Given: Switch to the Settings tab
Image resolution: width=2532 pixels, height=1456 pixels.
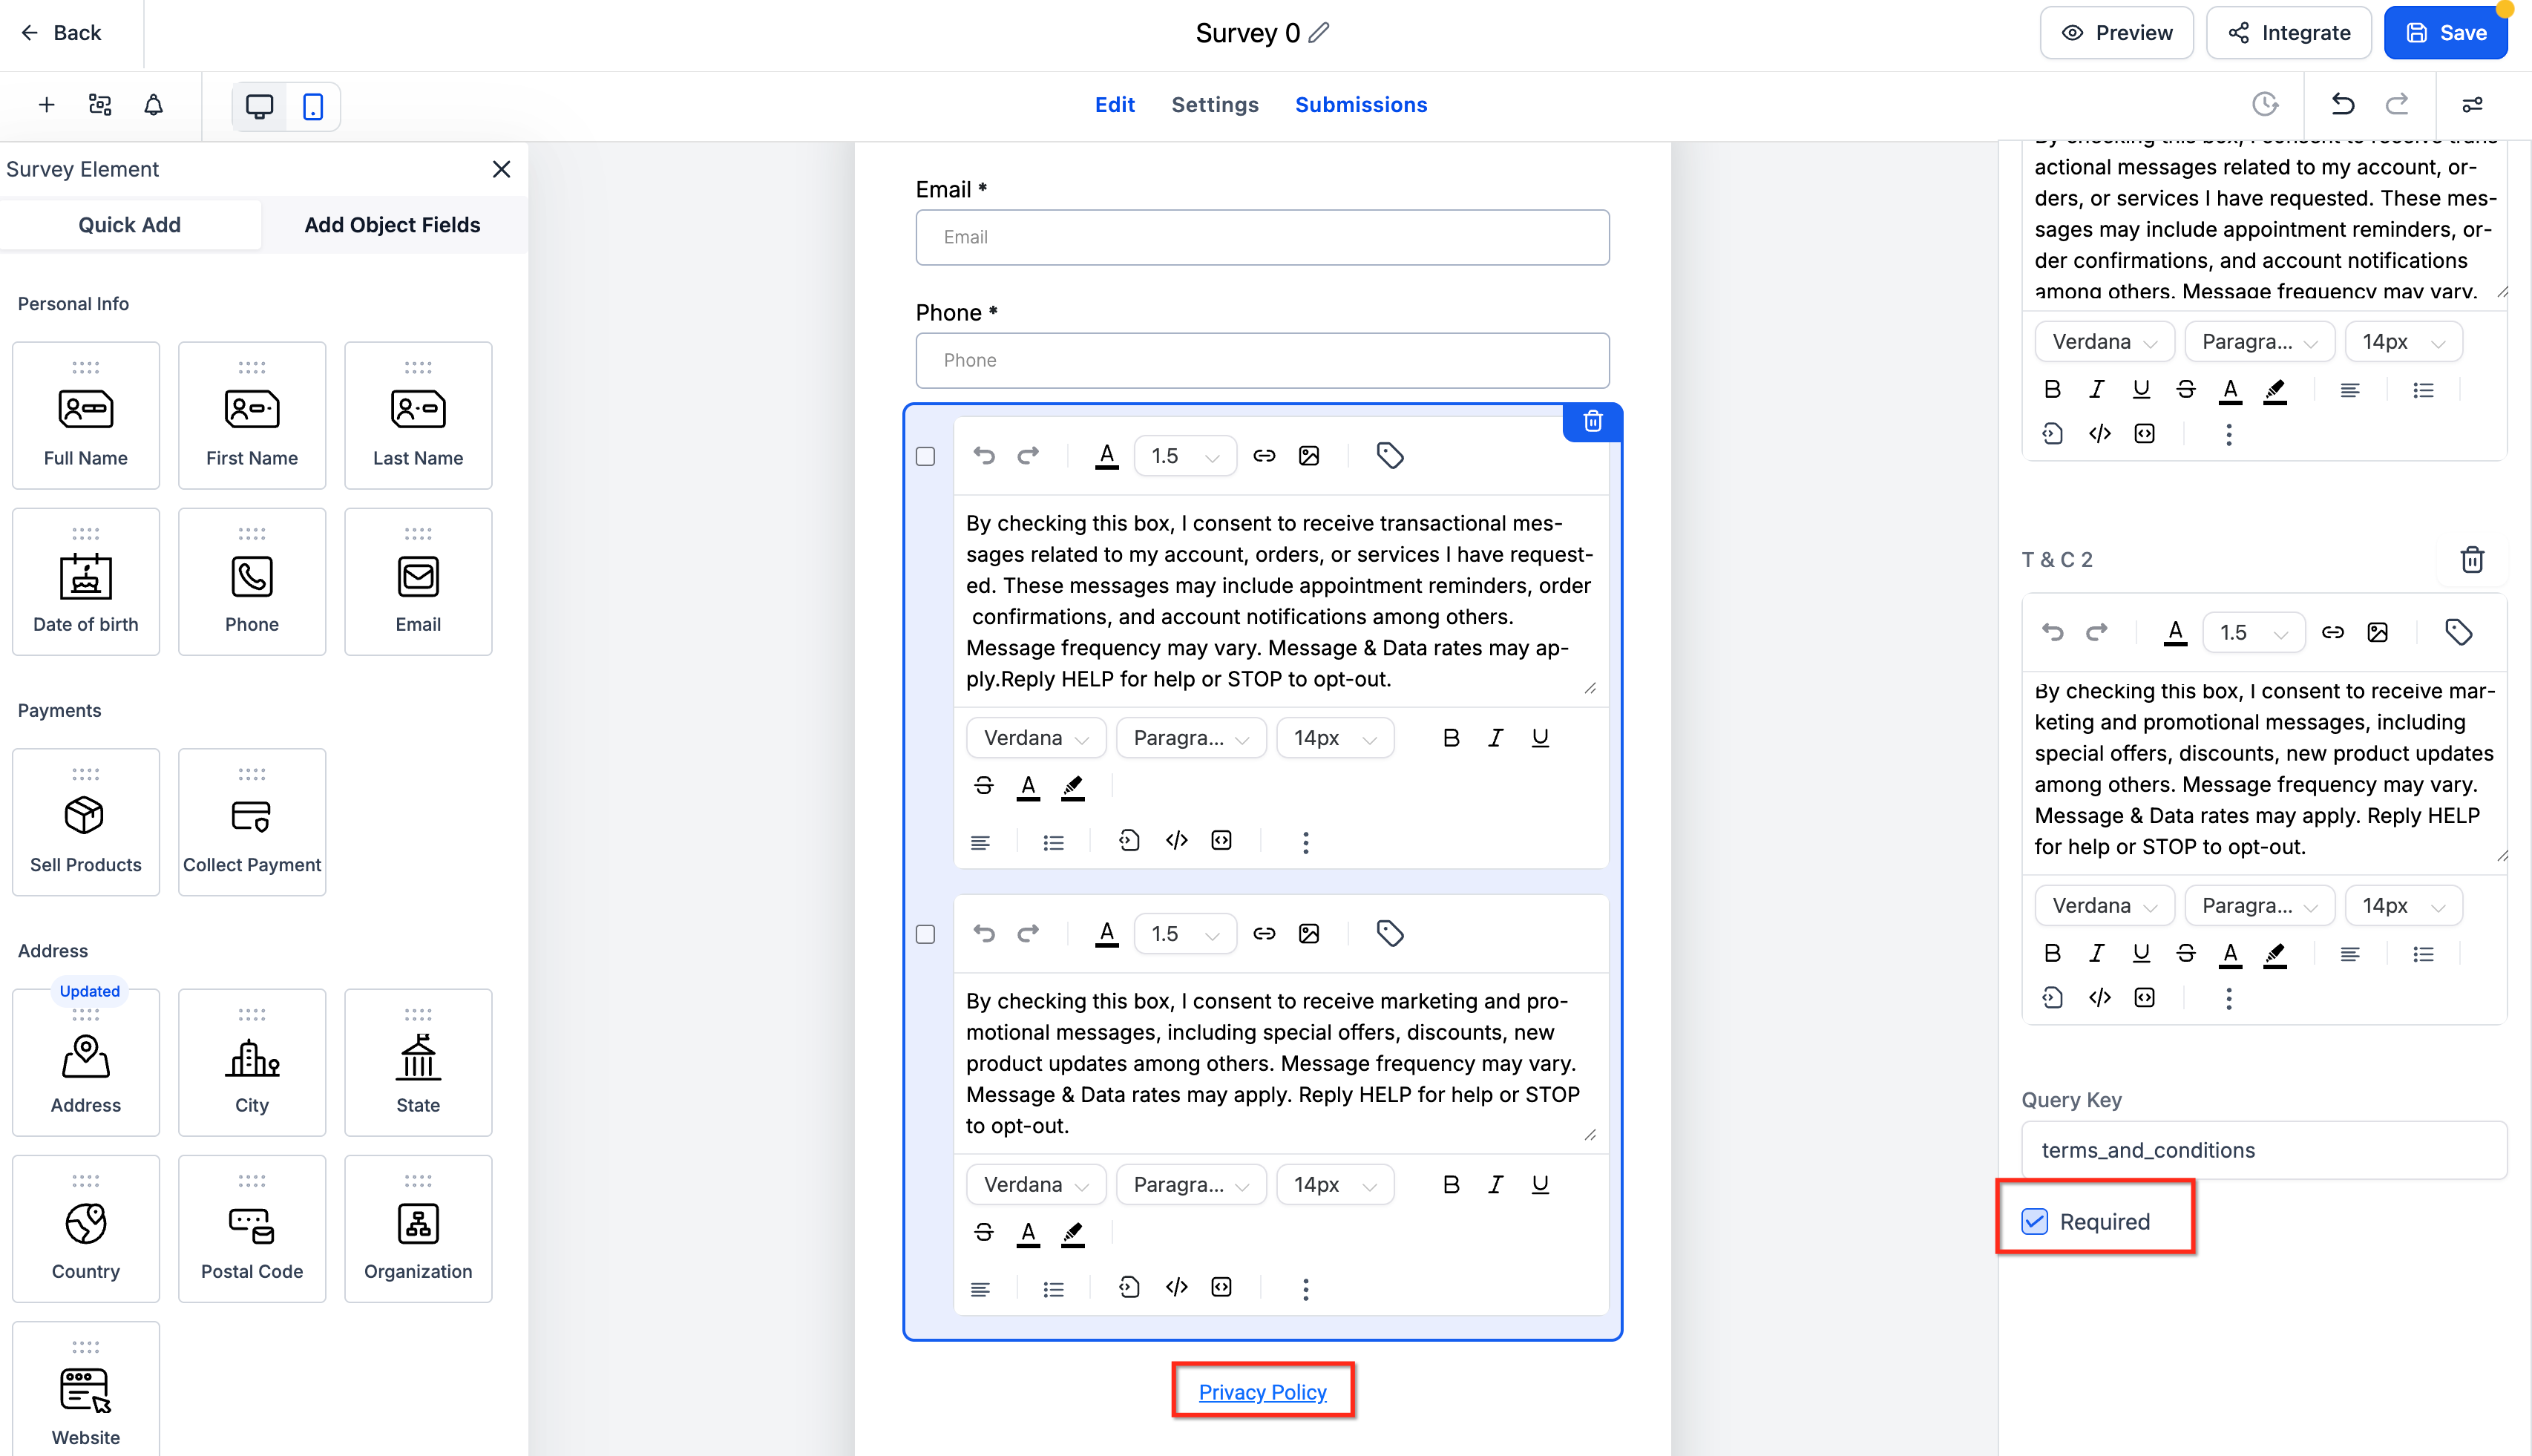Looking at the screenshot, I should pos(1214,105).
